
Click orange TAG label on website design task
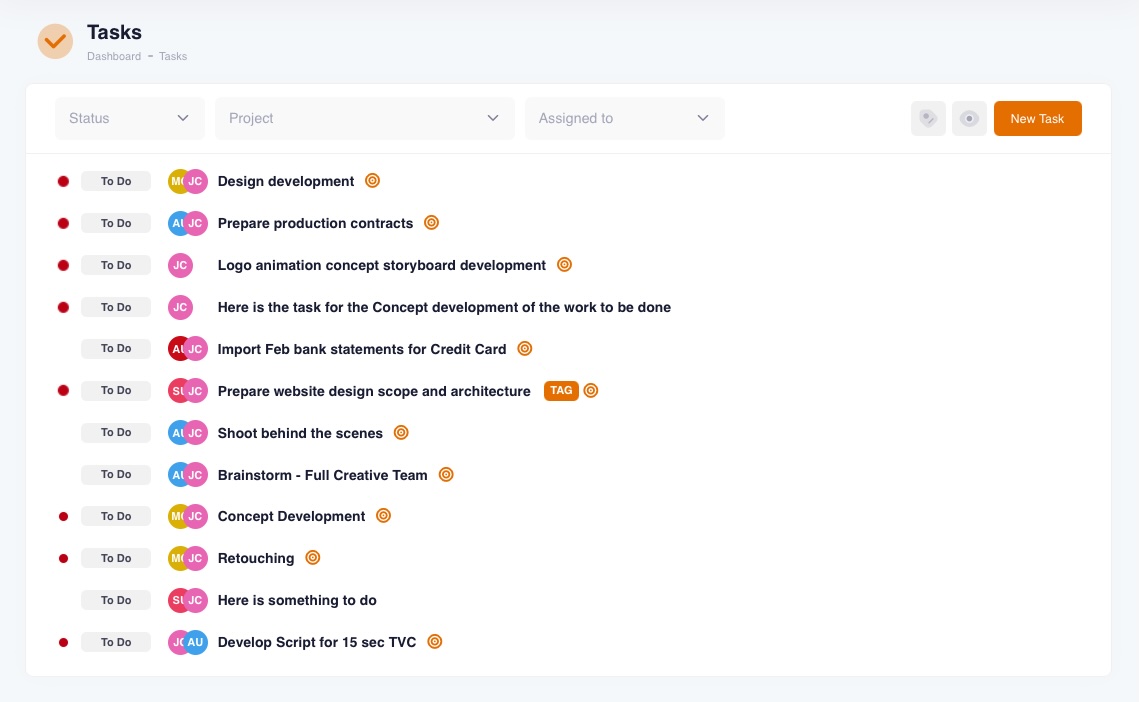(x=561, y=390)
